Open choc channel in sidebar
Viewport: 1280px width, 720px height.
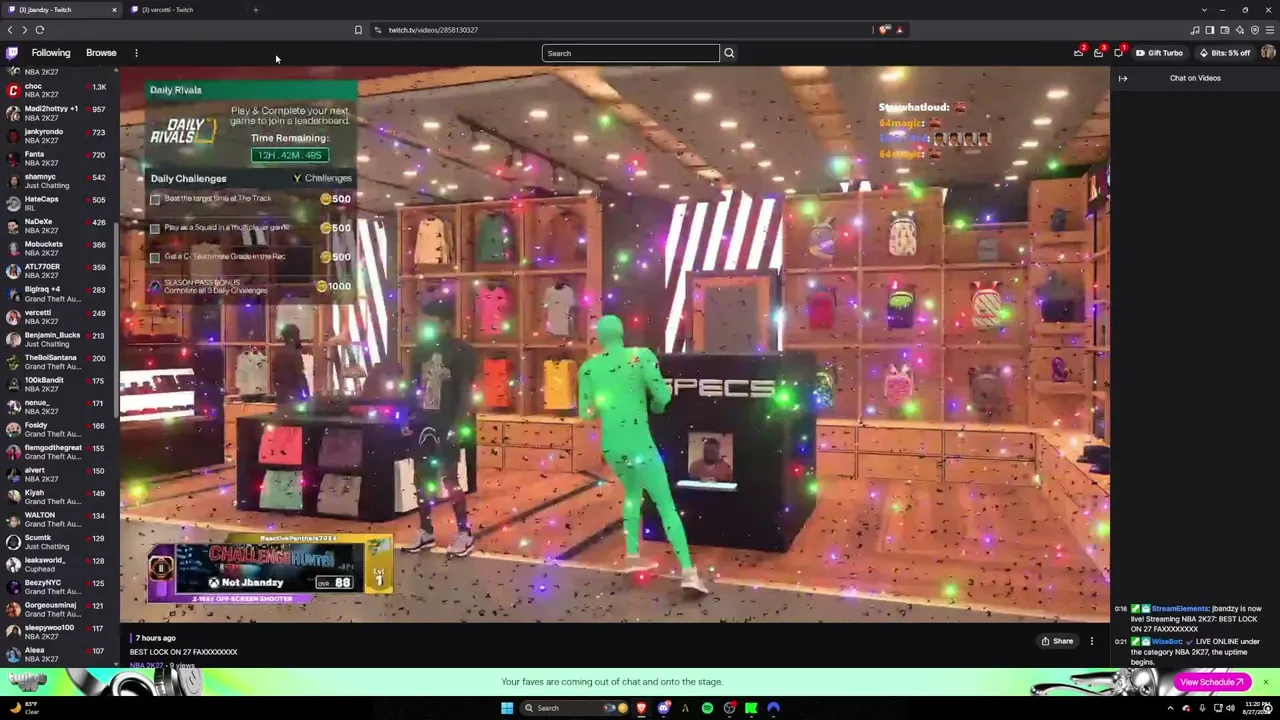click(58, 90)
